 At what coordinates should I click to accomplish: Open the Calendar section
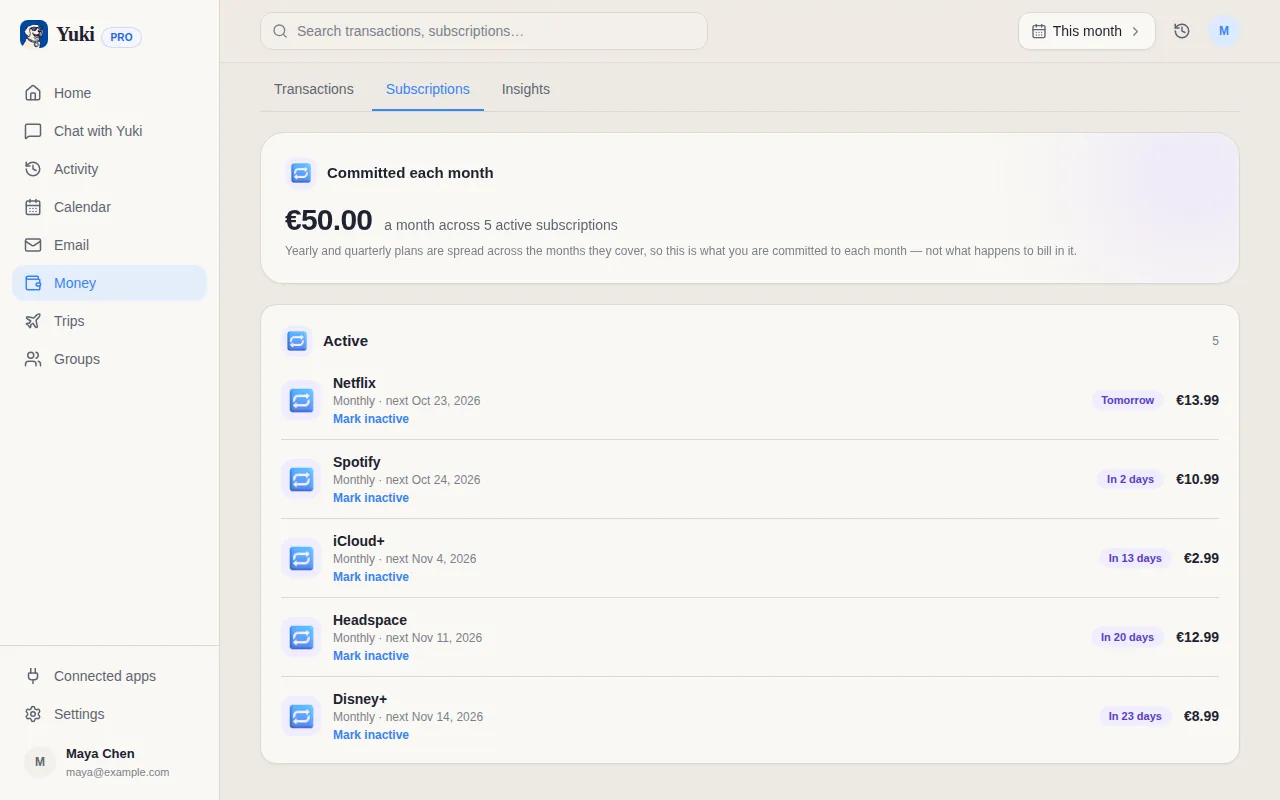109,207
